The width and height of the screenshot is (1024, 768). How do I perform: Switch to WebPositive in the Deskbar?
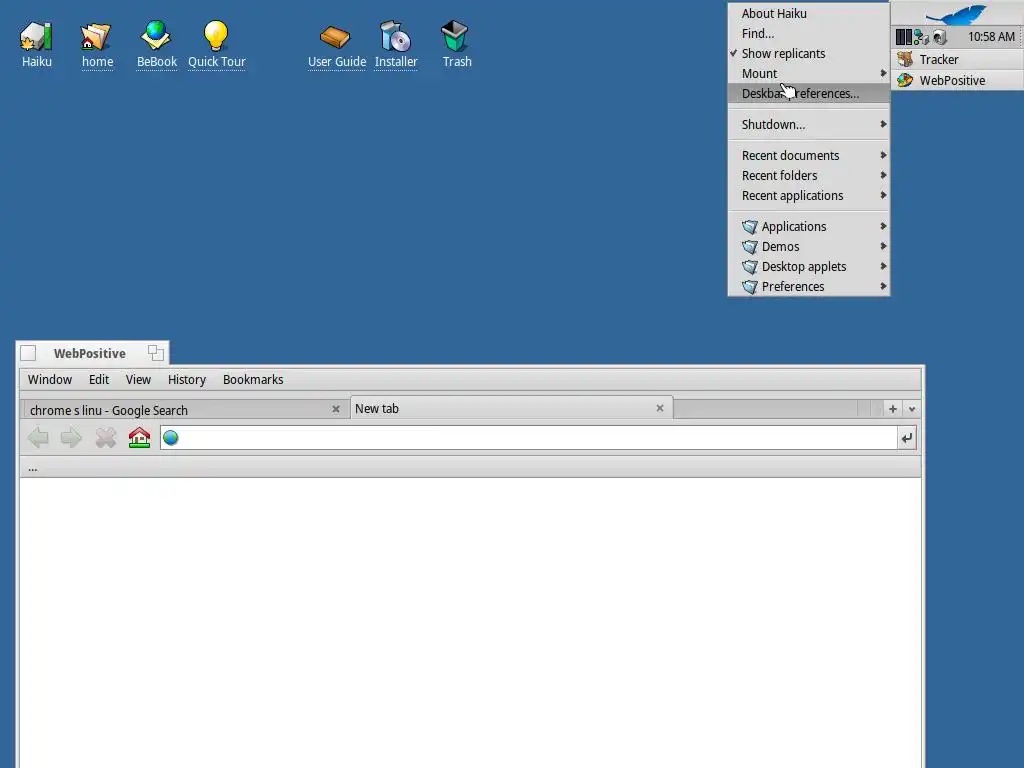point(957,80)
